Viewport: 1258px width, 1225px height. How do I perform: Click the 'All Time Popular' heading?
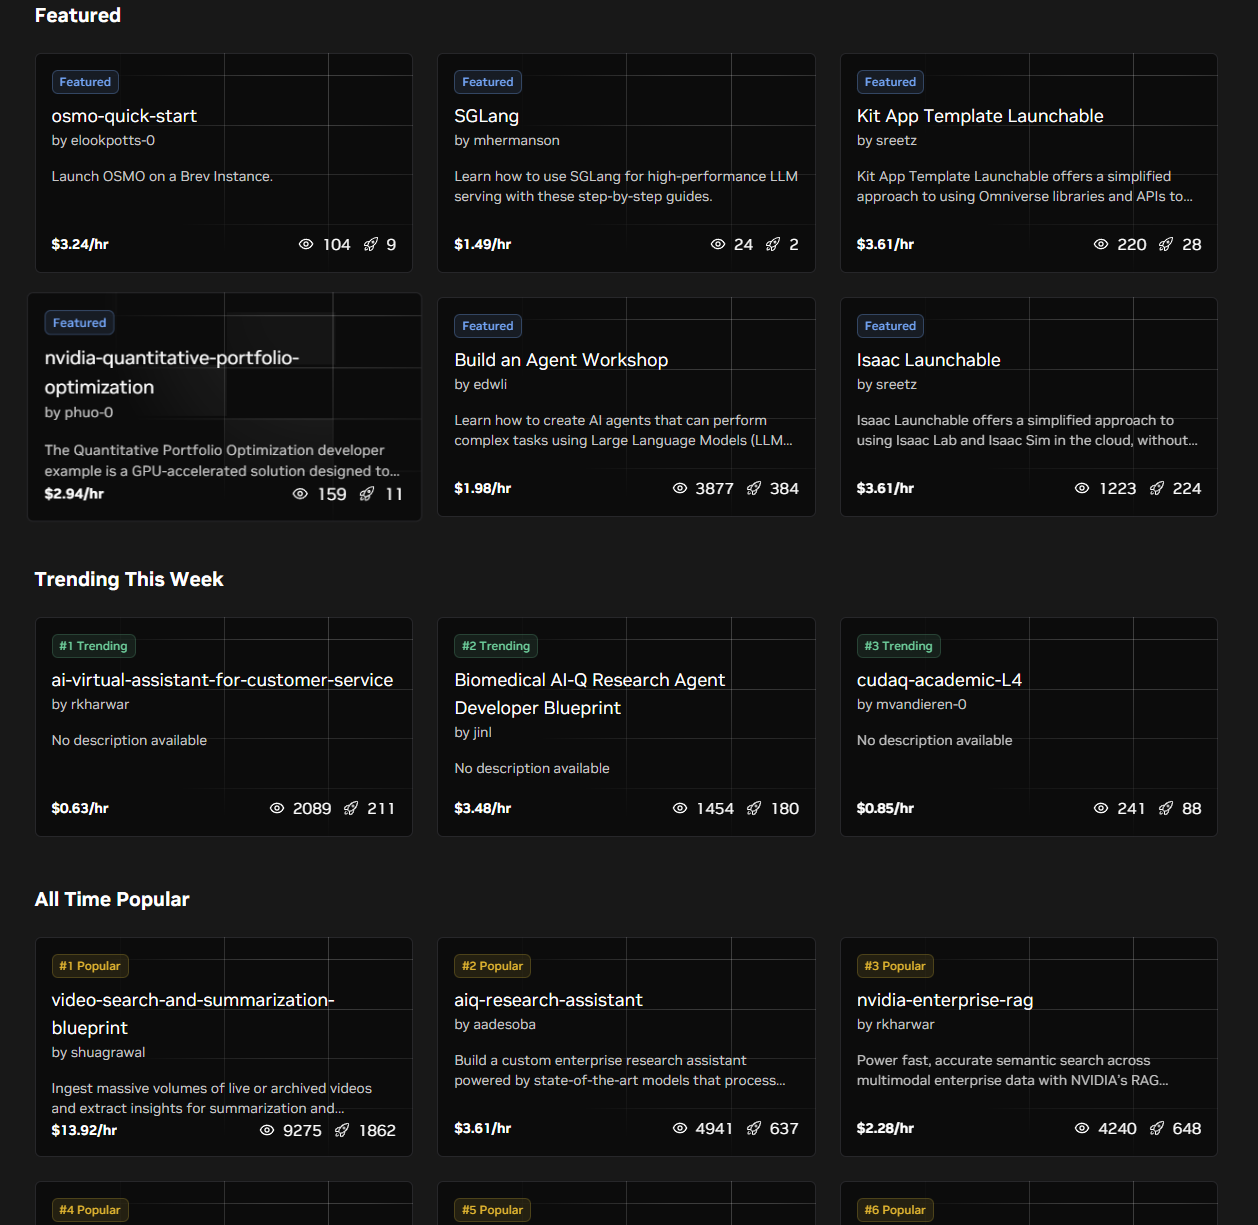[x=112, y=900]
